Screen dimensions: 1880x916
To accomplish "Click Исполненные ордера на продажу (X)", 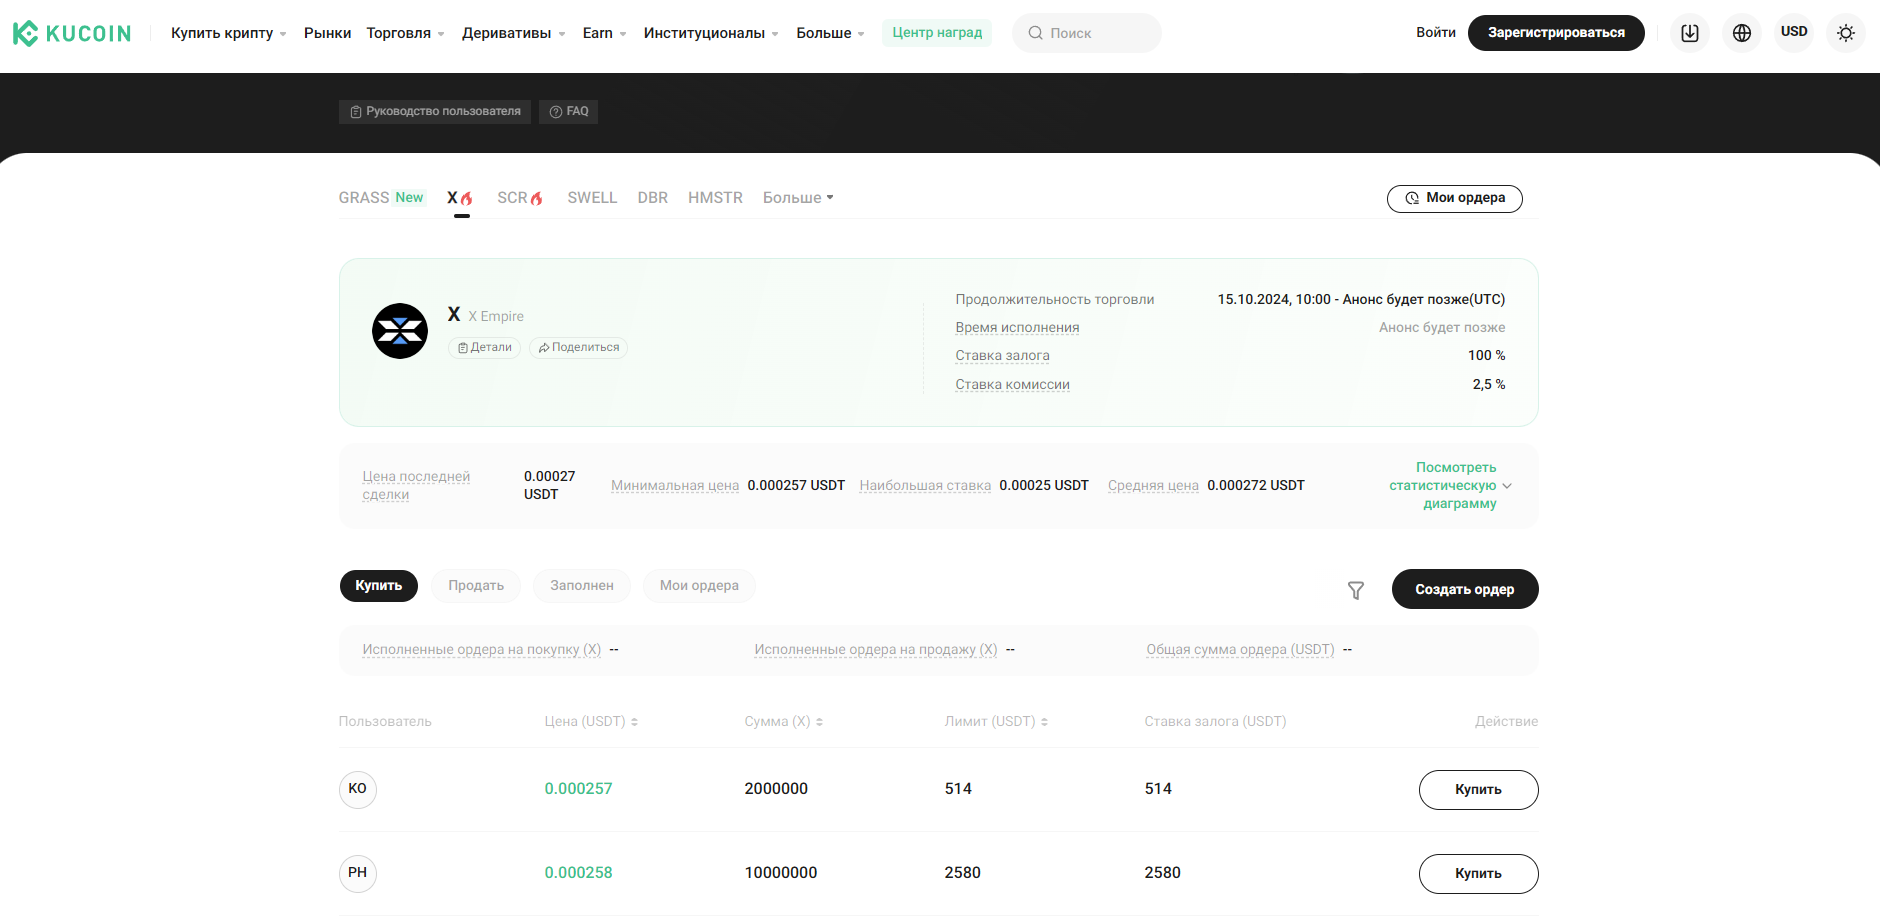I will tap(876, 650).
